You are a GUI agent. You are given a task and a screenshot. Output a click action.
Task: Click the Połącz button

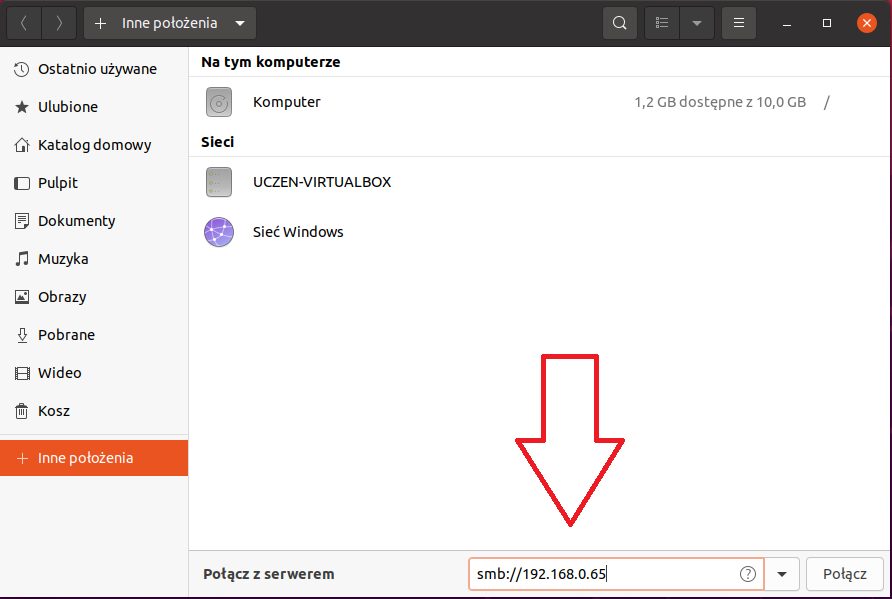pos(845,574)
